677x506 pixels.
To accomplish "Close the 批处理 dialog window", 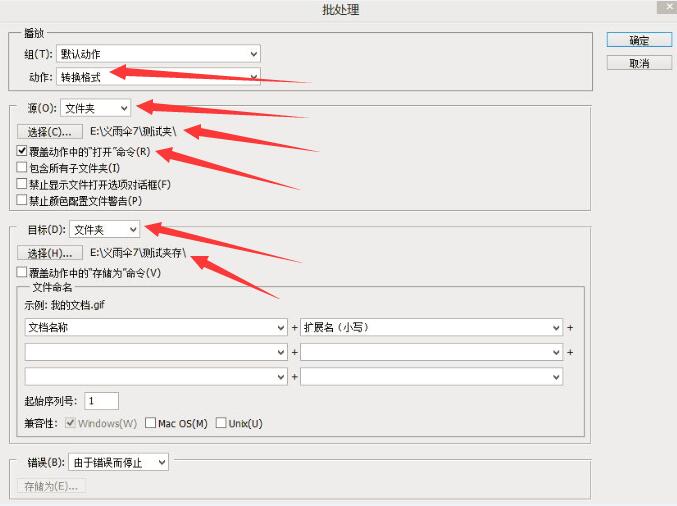I will click(668, 6).
